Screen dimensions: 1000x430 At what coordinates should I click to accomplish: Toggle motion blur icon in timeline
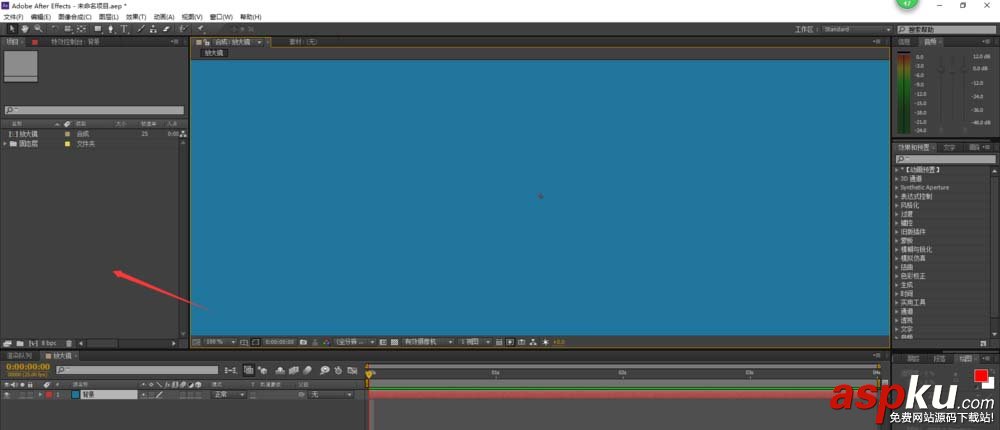pyautogui.click(x=307, y=370)
